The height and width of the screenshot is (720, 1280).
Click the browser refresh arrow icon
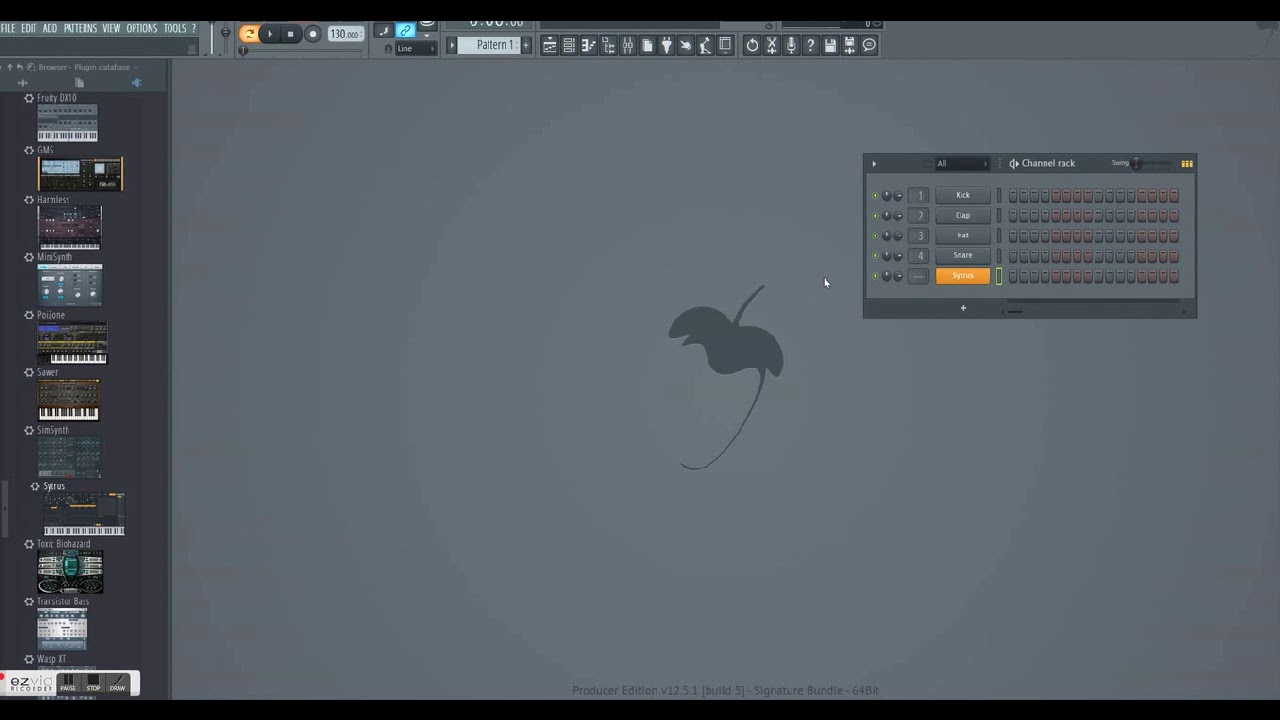click(20, 67)
